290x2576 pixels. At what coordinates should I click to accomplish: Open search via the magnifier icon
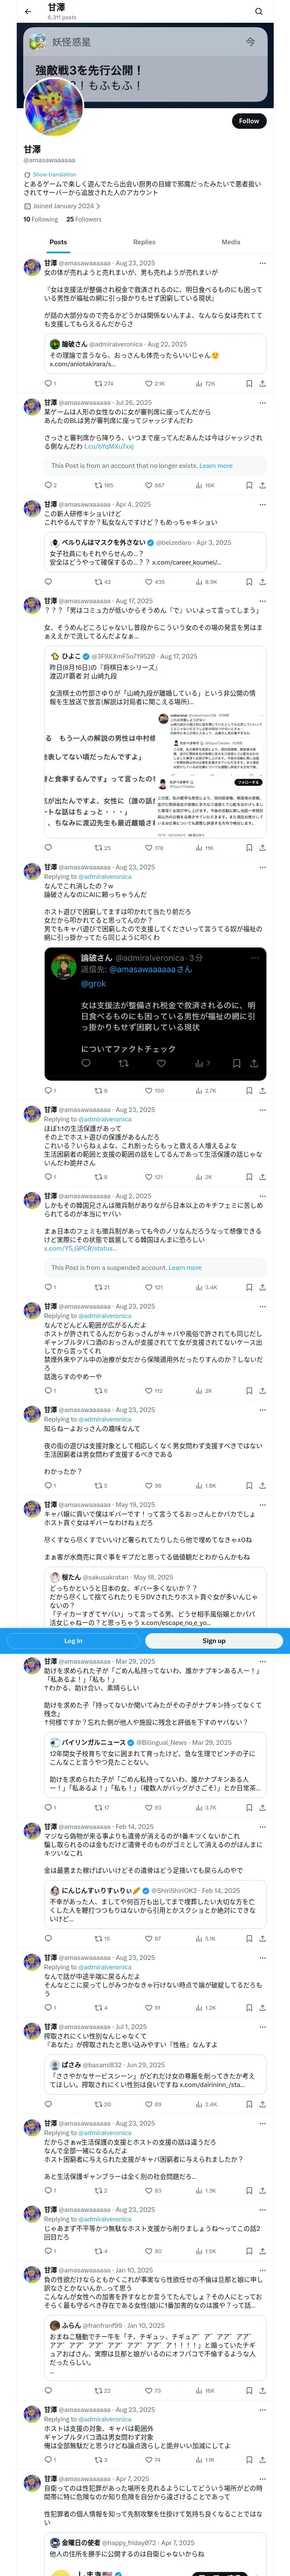point(258,11)
